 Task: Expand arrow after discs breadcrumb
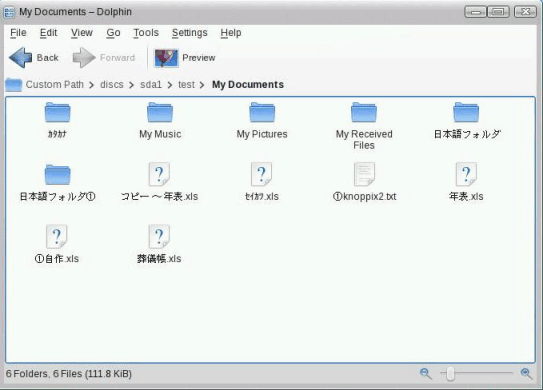click(x=131, y=85)
